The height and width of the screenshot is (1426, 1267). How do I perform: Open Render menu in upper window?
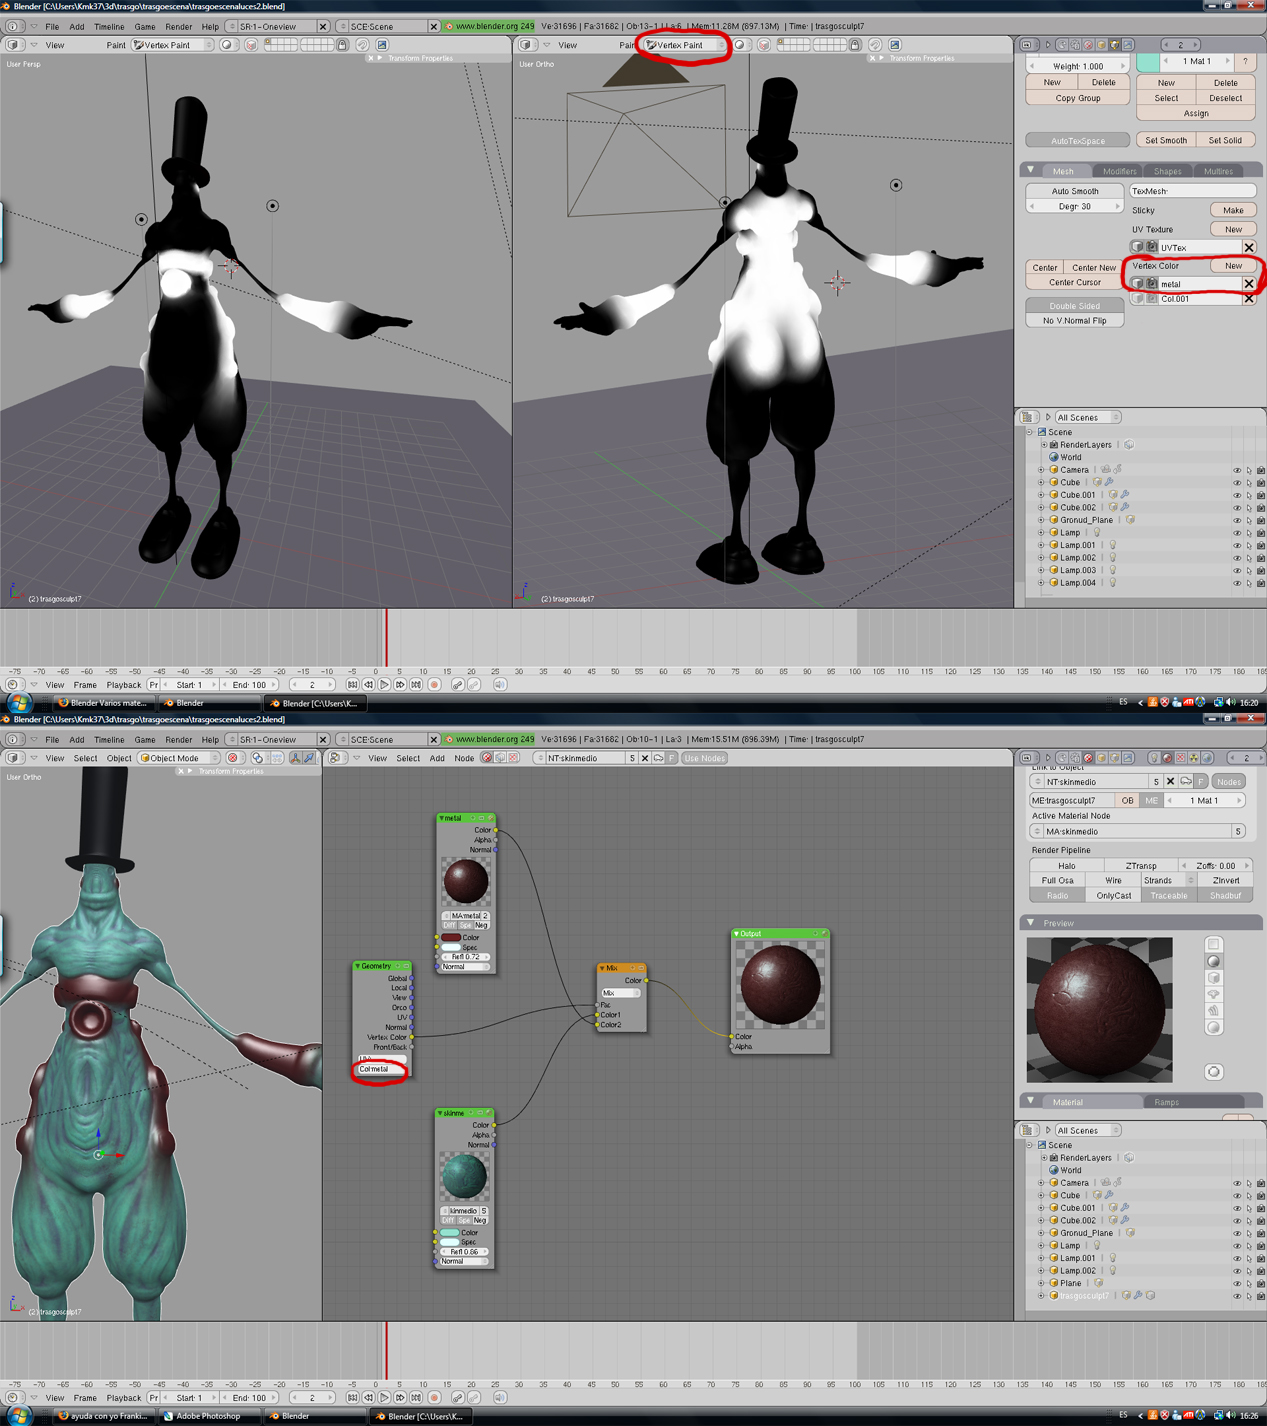[178, 27]
